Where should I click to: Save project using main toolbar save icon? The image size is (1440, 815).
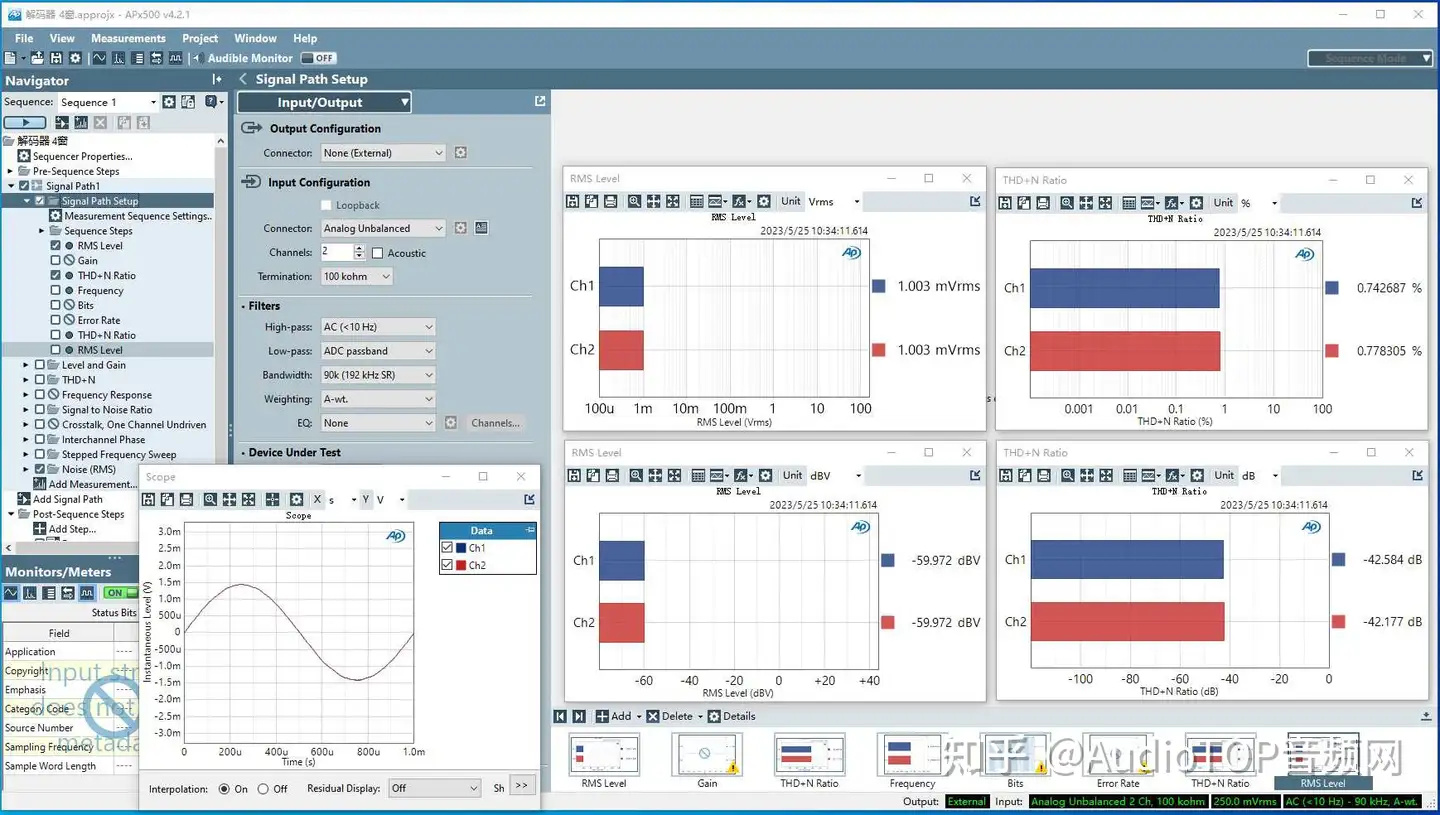(56, 58)
